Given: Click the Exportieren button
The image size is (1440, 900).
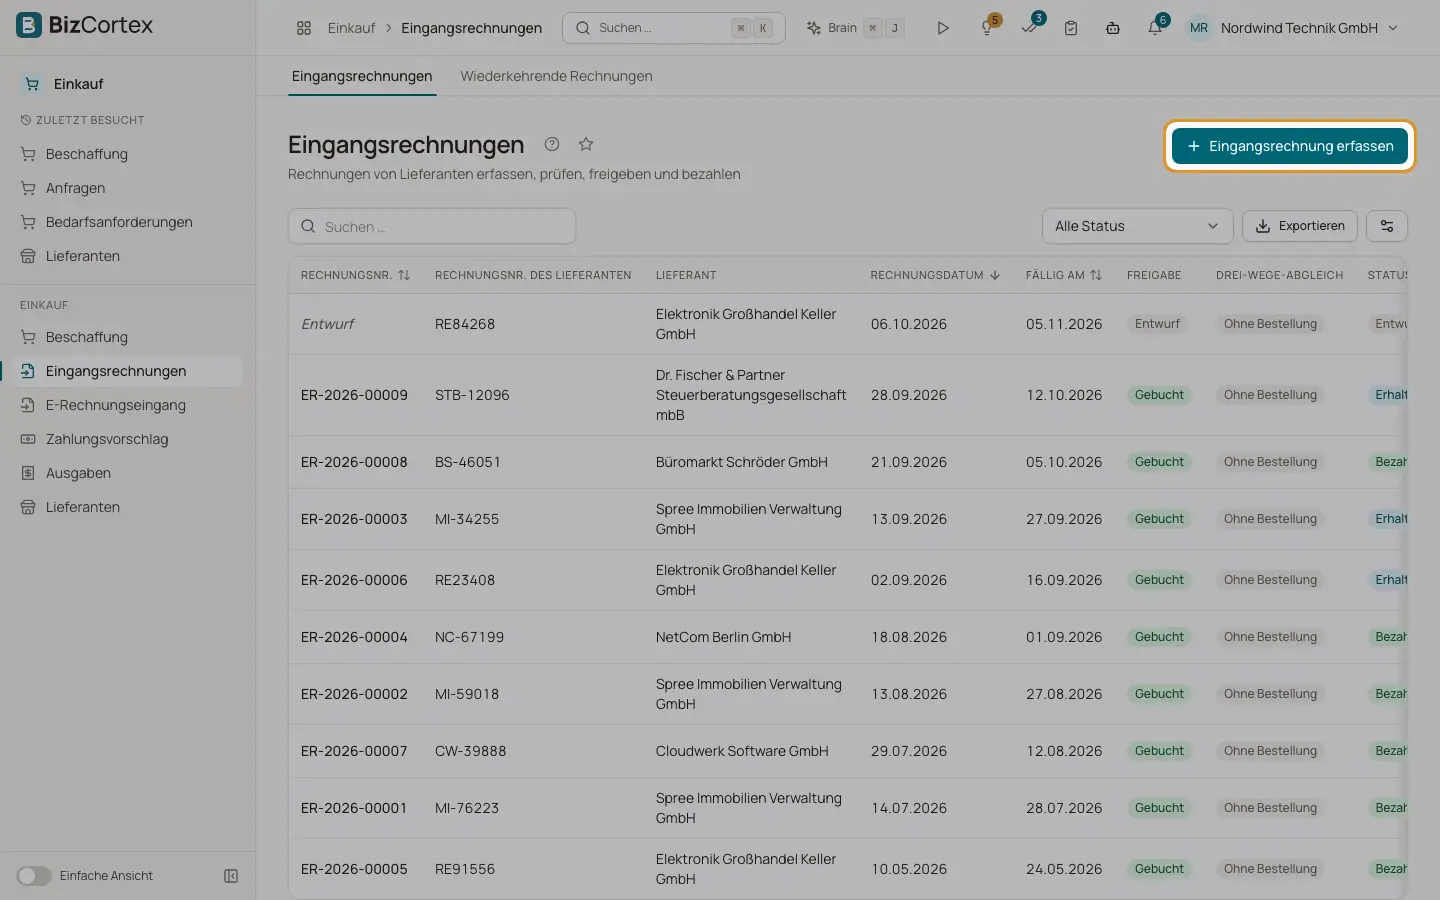Looking at the screenshot, I should pos(1300,226).
